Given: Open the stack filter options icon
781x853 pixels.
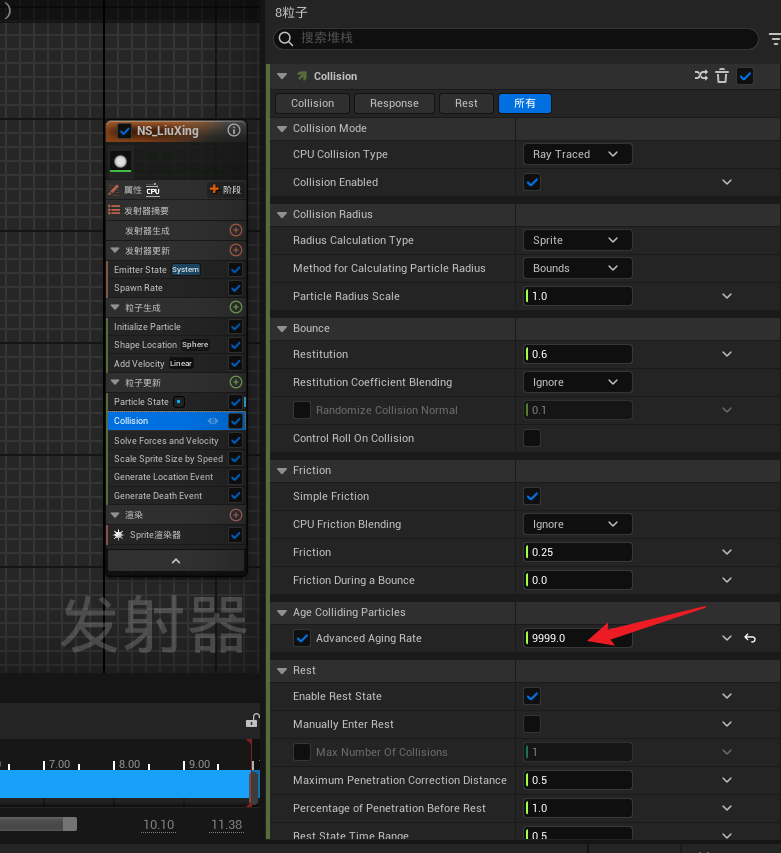Looking at the screenshot, I should [774, 39].
